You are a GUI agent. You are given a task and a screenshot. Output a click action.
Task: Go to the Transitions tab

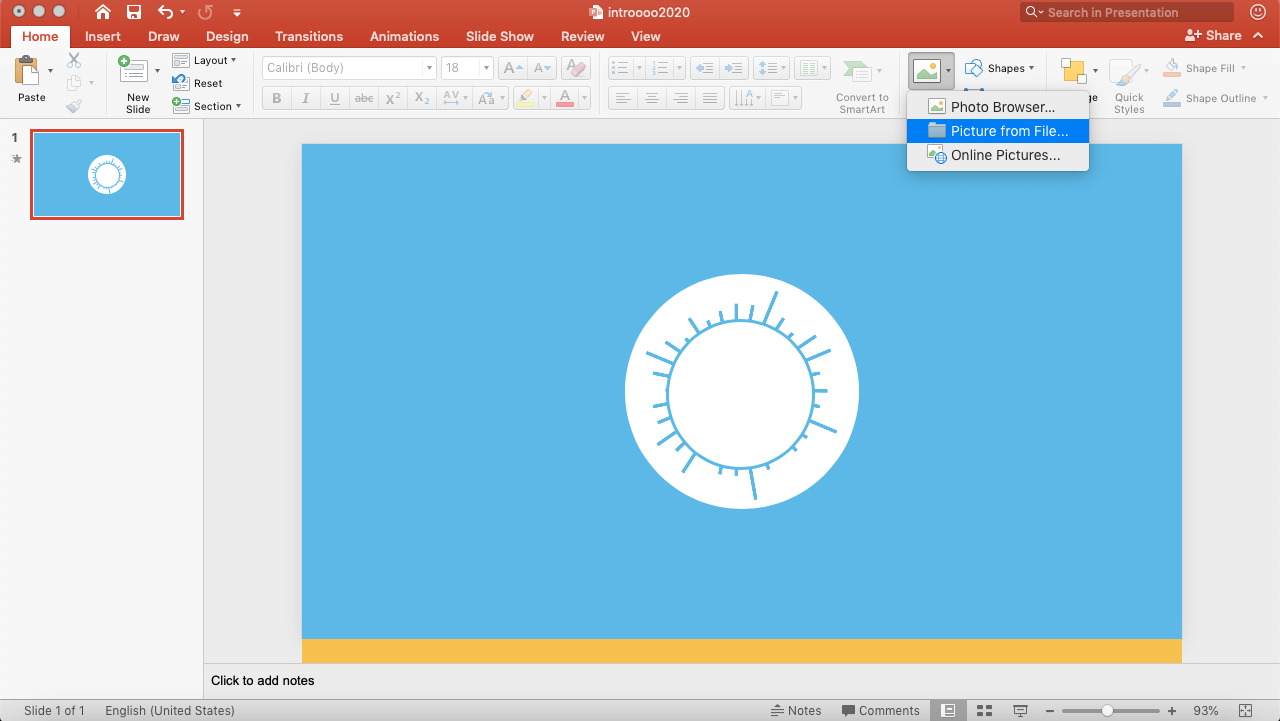coord(309,36)
